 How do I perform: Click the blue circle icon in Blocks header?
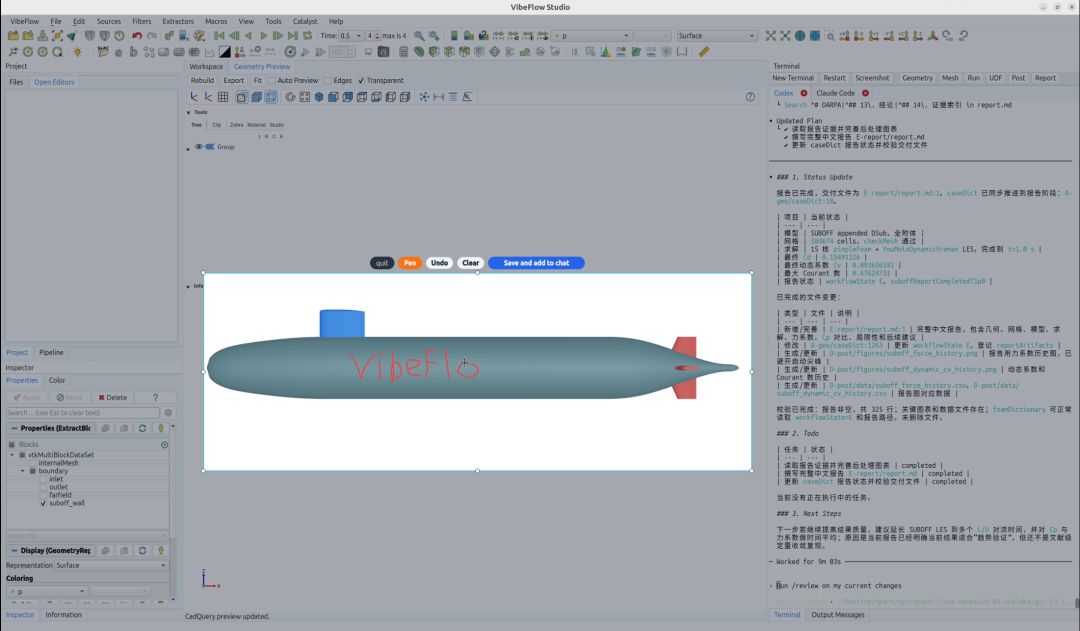coord(165,445)
